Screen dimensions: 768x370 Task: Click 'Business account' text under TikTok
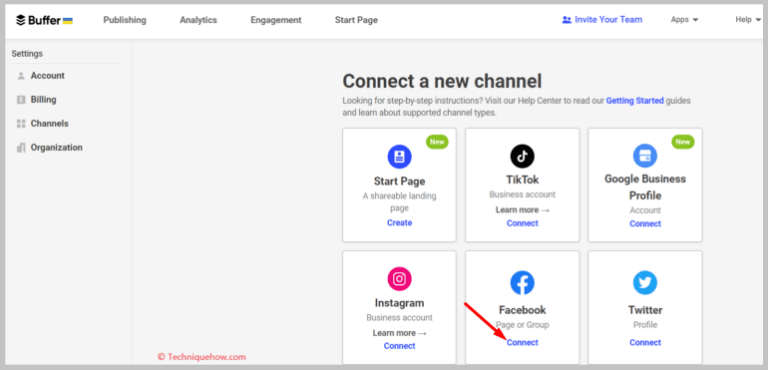tap(523, 195)
